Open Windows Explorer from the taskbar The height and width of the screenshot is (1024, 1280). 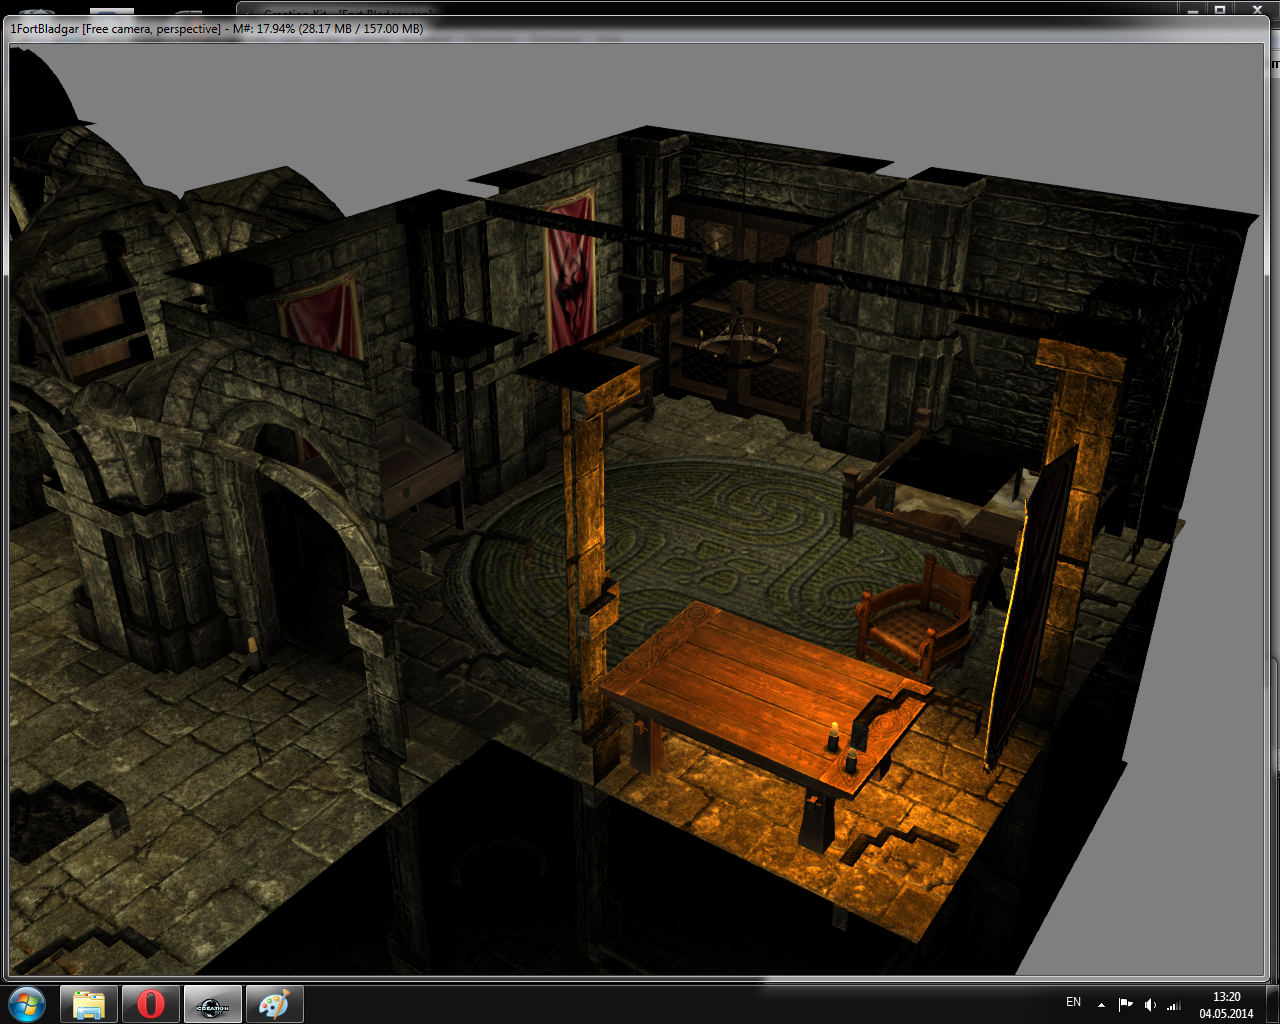pos(89,1004)
